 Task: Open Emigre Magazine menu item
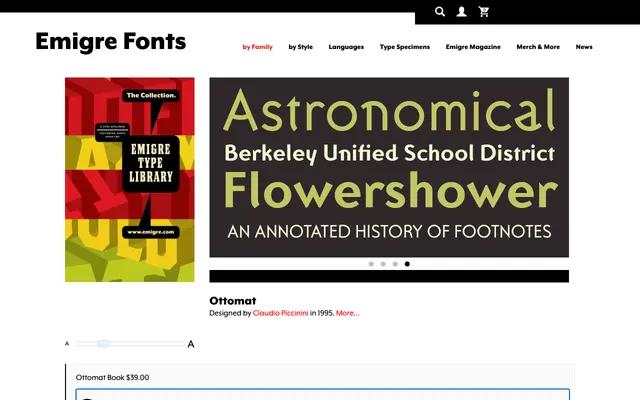[473, 47]
